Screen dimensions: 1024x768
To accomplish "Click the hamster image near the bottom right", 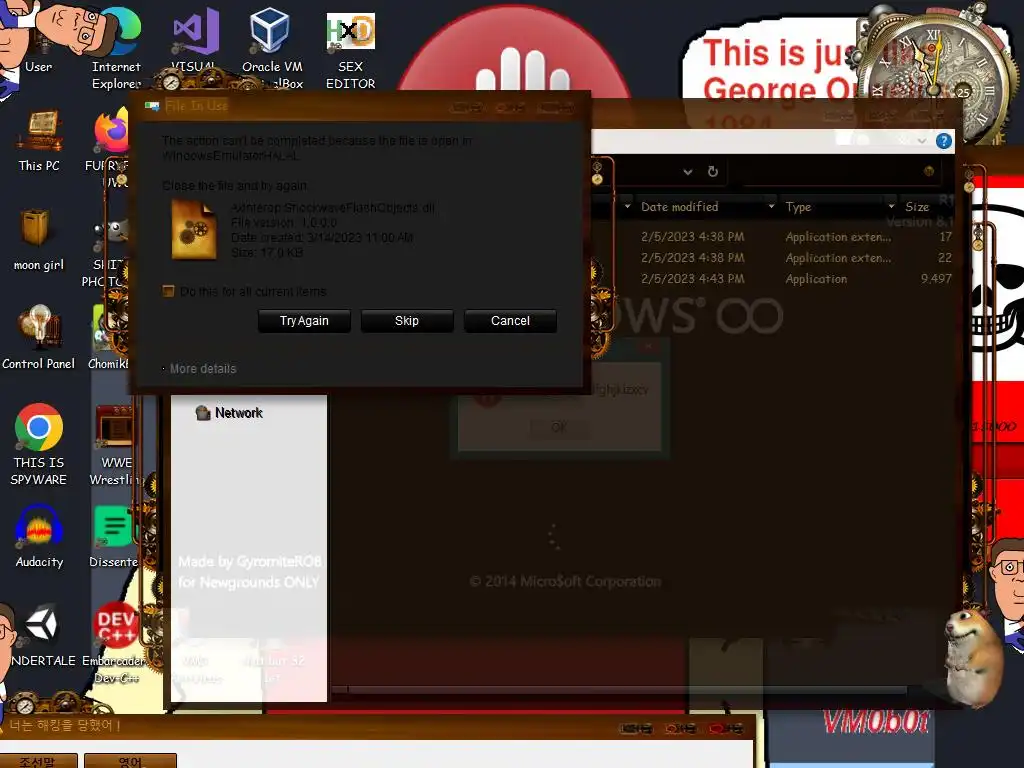I will click(974, 658).
